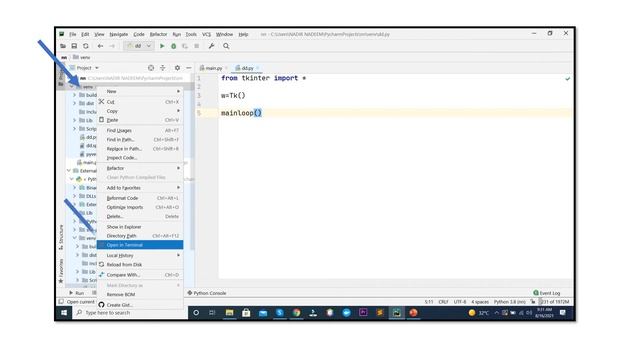This screenshot has height=360, width=640.
Task: Open the Navigate menu
Action: [x=119, y=34]
